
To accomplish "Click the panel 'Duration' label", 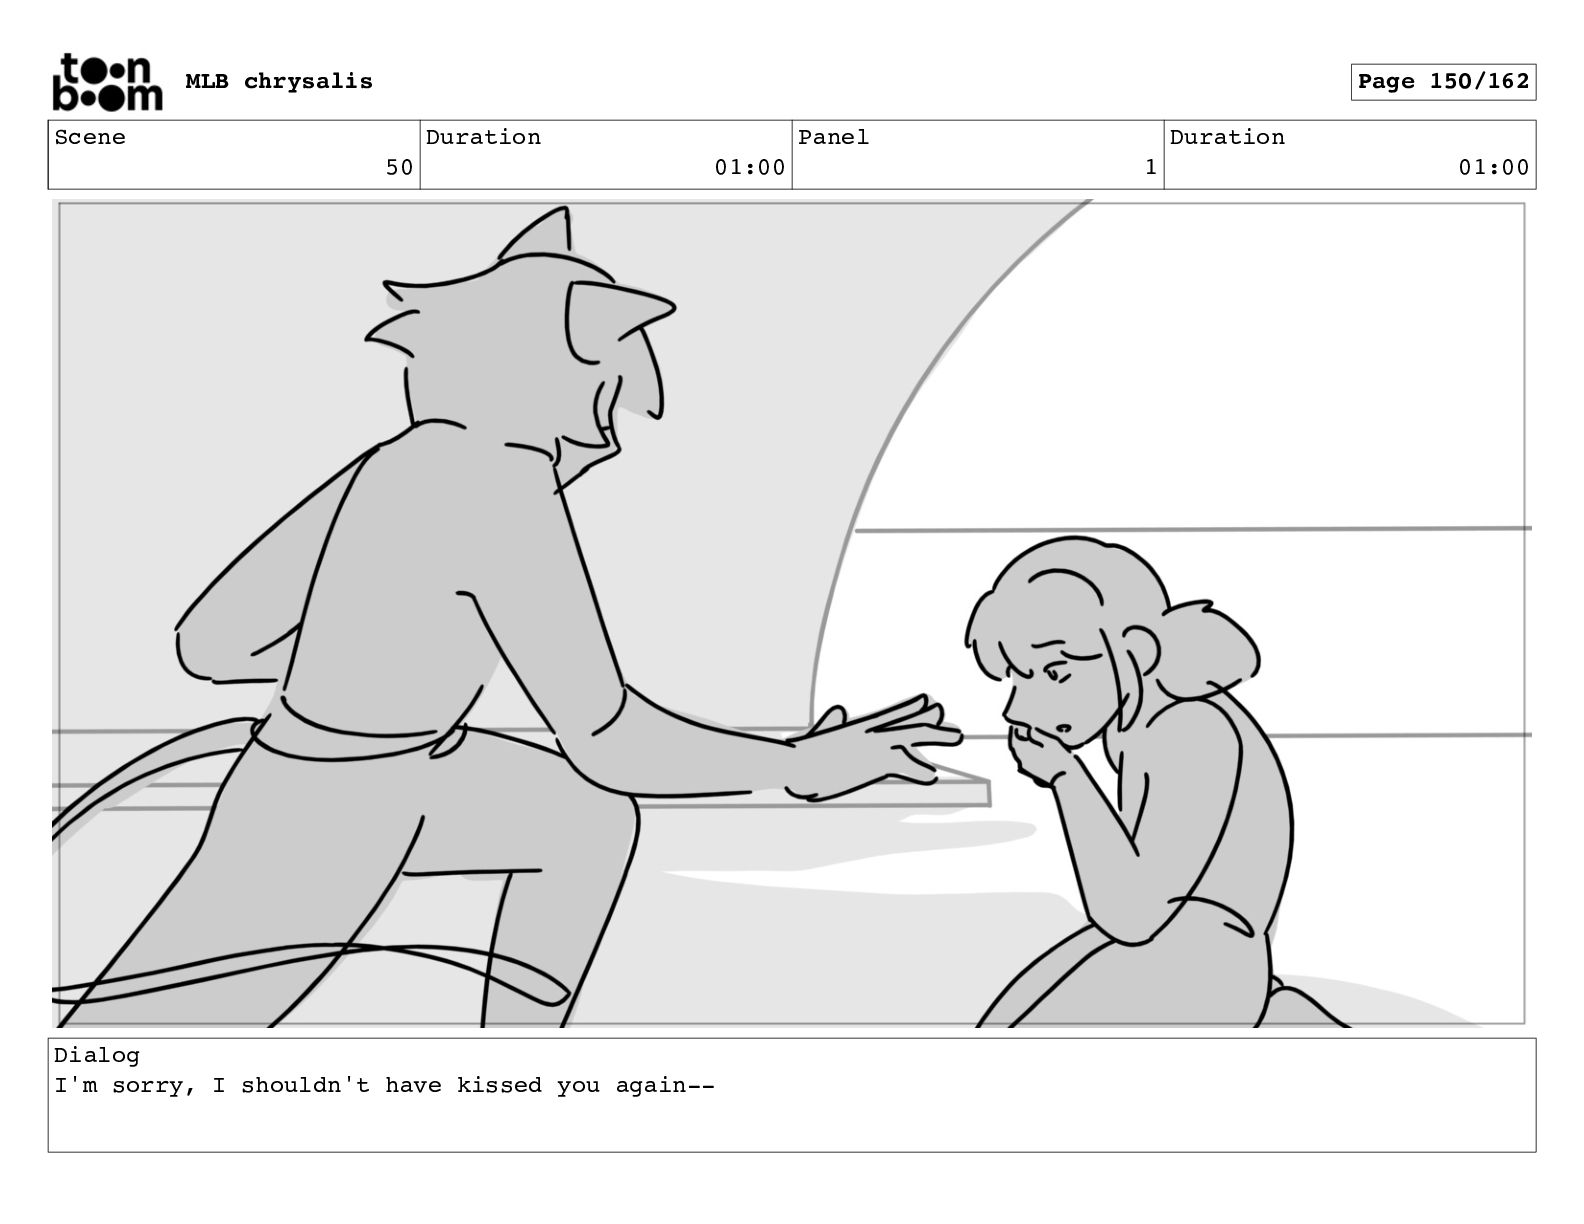I will pos(1227,137).
